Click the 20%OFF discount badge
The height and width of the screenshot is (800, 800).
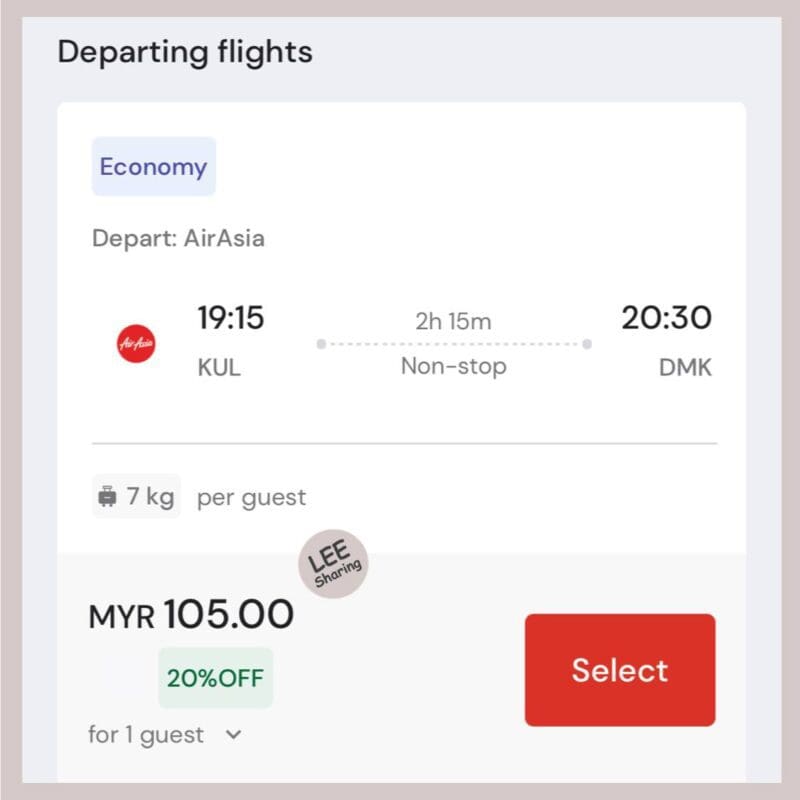click(x=215, y=678)
